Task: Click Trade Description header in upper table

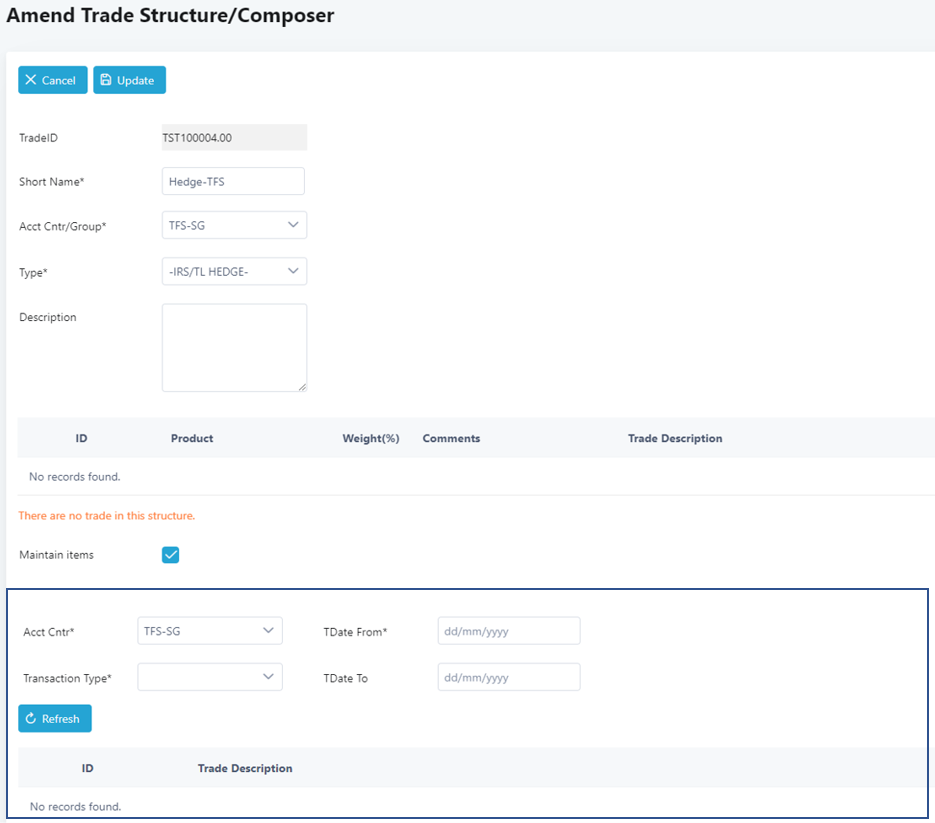Action: click(674, 438)
